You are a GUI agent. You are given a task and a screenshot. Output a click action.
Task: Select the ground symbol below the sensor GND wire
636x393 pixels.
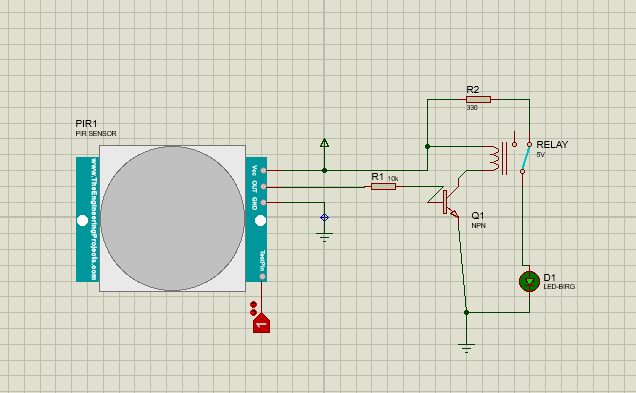[x=324, y=237]
